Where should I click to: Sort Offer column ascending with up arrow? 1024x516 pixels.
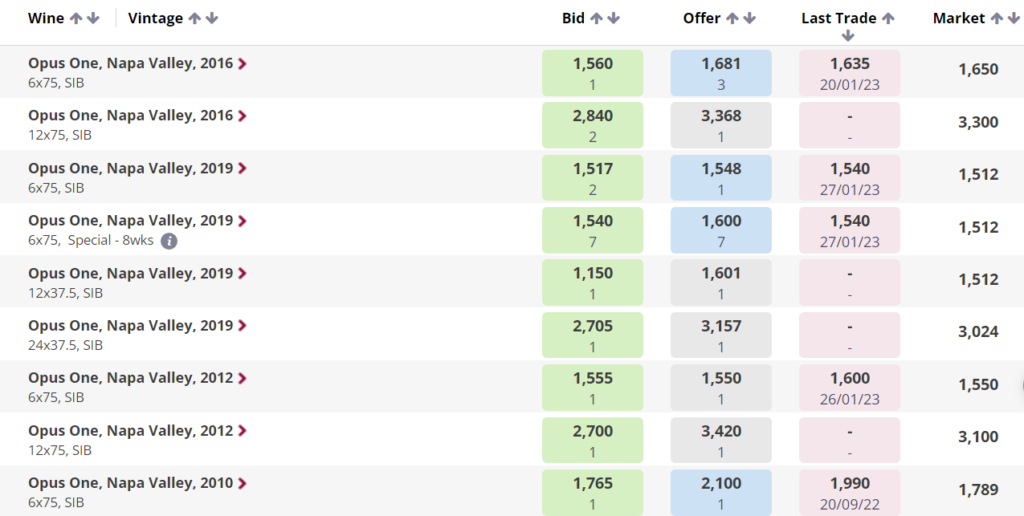point(732,18)
